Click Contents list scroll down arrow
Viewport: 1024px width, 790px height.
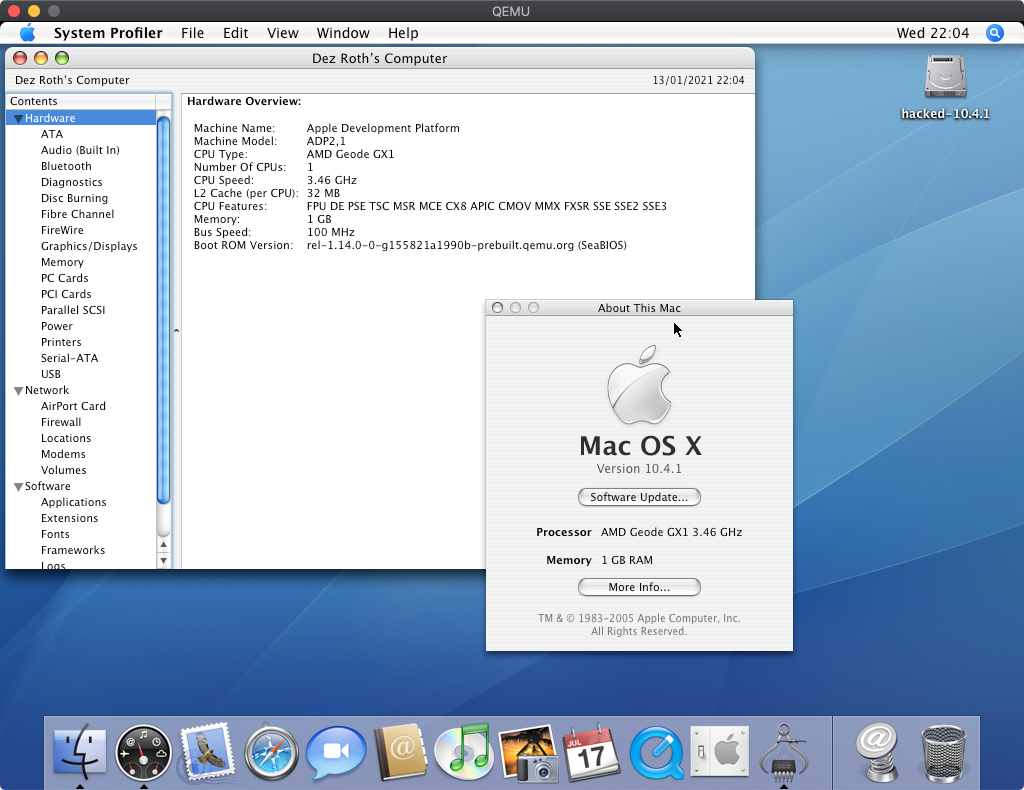tap(164, 560)
